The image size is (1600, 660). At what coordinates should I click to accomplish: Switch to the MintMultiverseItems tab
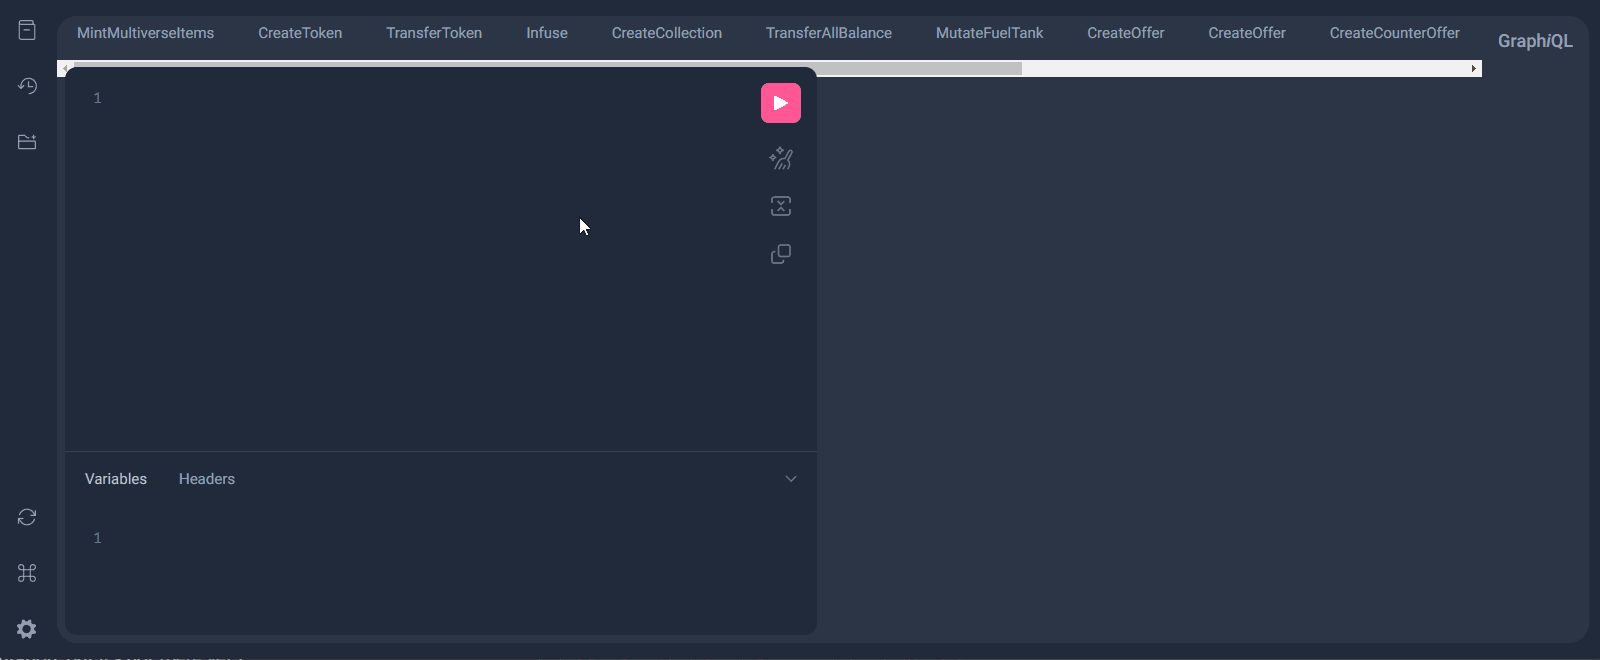[146, 33]
